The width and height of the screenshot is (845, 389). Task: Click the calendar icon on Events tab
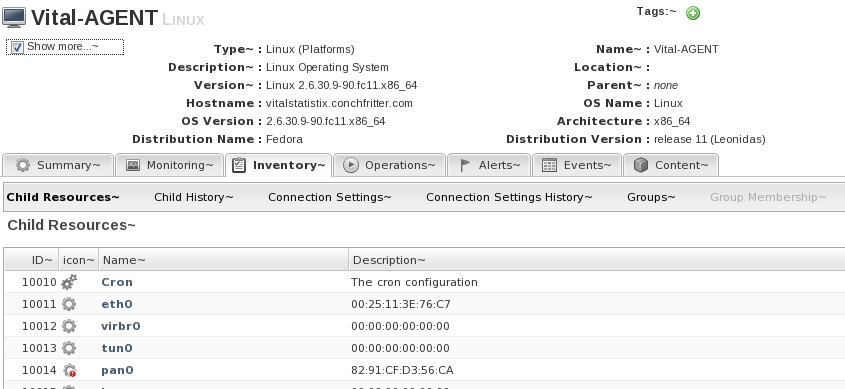(x=549, y=165)
